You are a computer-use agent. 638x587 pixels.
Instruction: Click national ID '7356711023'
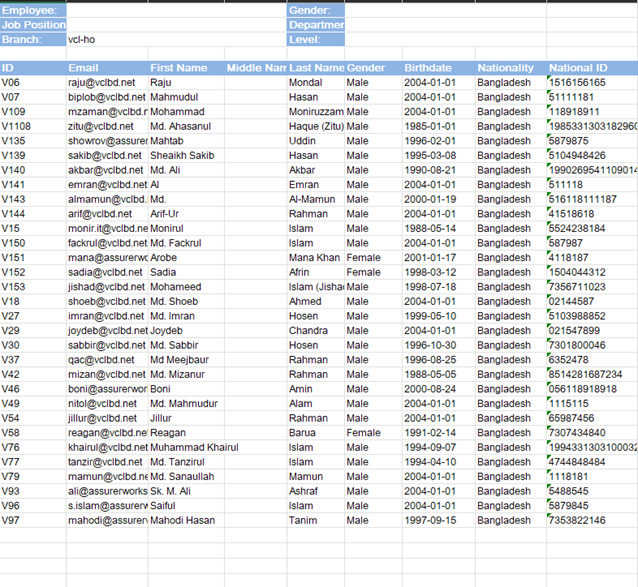click(592, 288)
